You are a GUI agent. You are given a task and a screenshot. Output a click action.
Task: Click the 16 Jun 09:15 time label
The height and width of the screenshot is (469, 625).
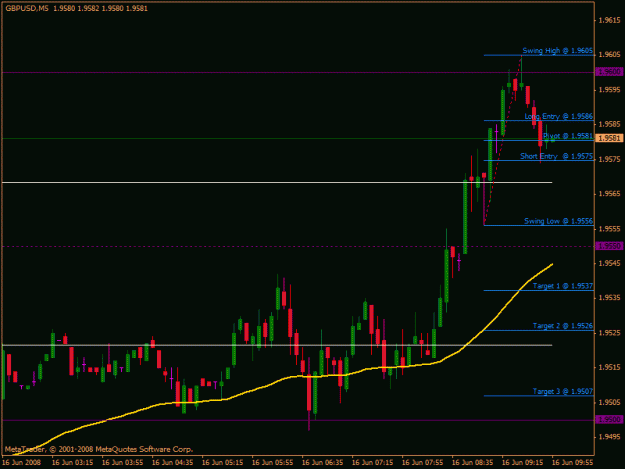click(523, 463)
